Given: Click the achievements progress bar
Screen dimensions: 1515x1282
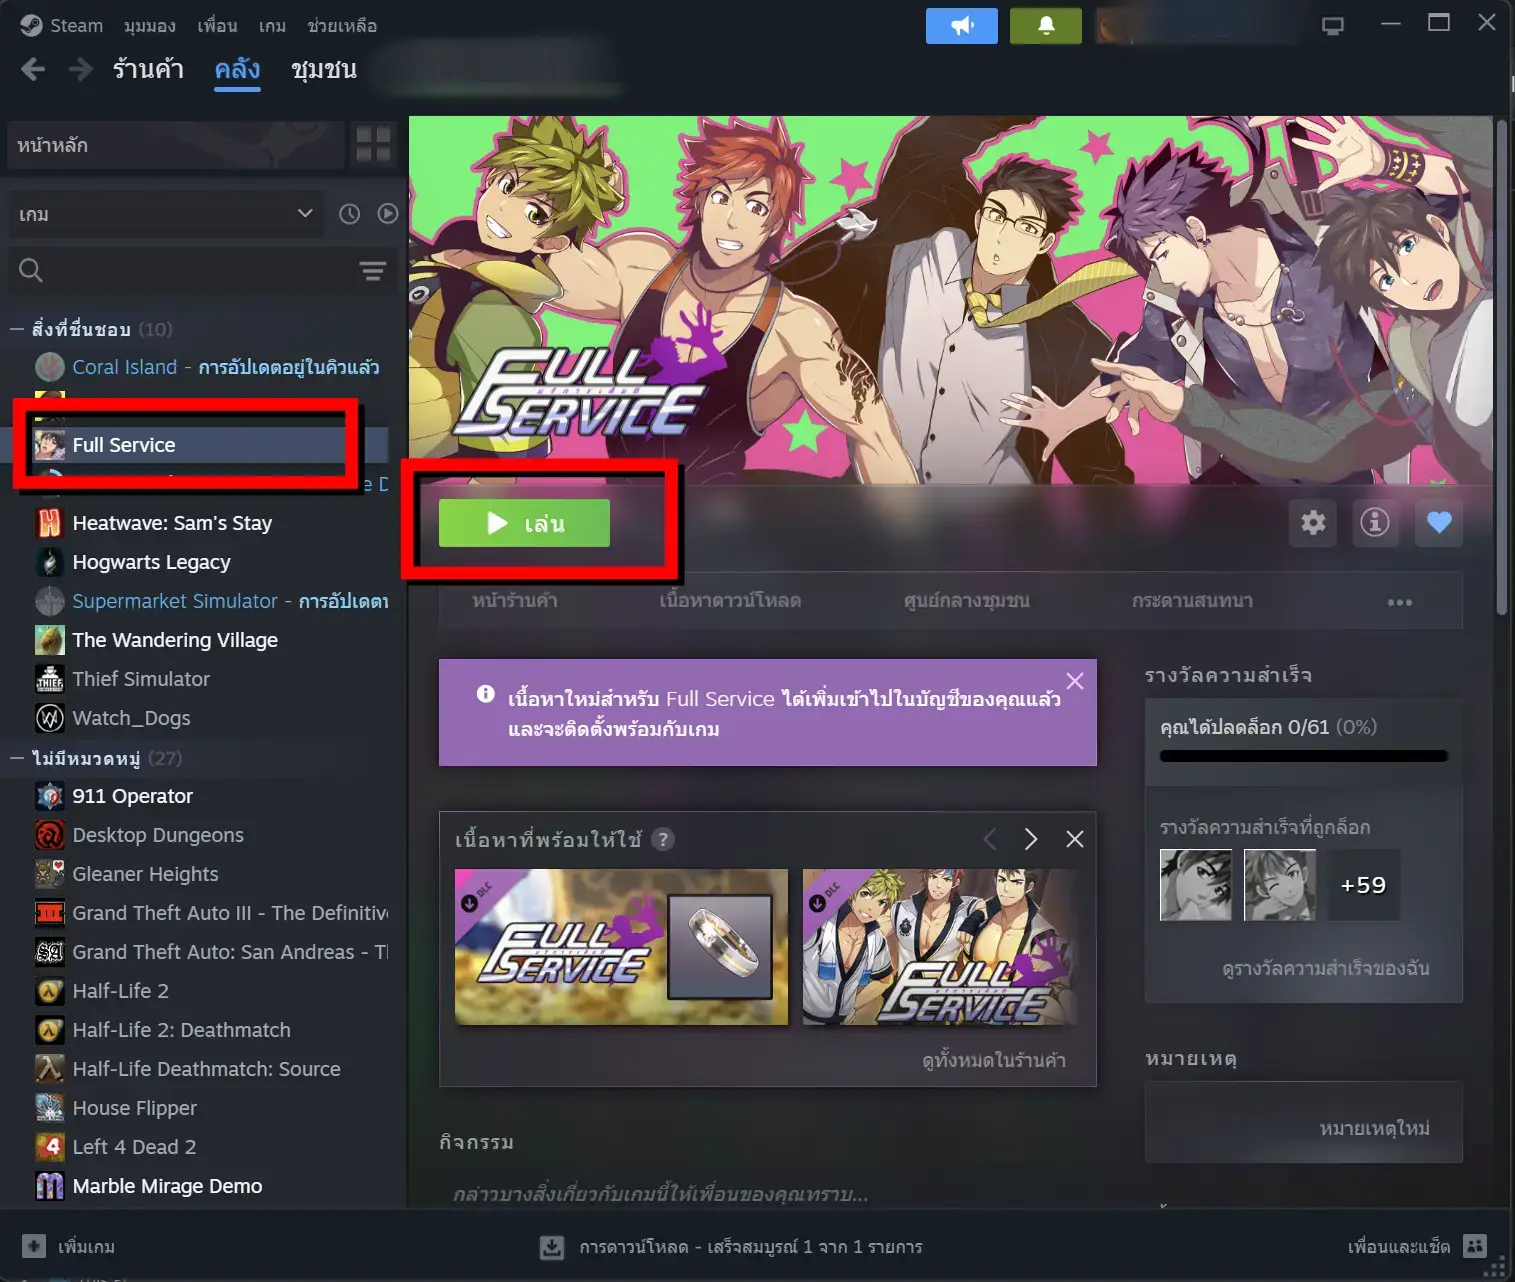Looking at the screenshot, I should (x=1304, y=756).
